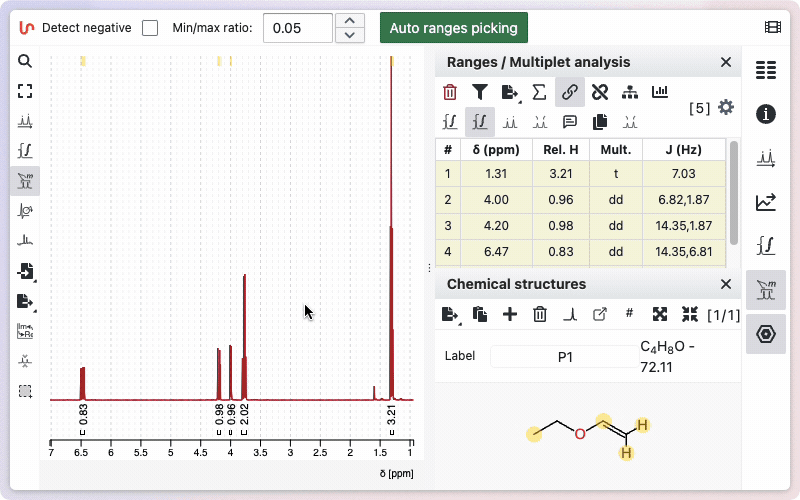The height and width of the screenshot is (500, 800).
Task: Select the zoom magnifier tool
Action: (25, 61)
